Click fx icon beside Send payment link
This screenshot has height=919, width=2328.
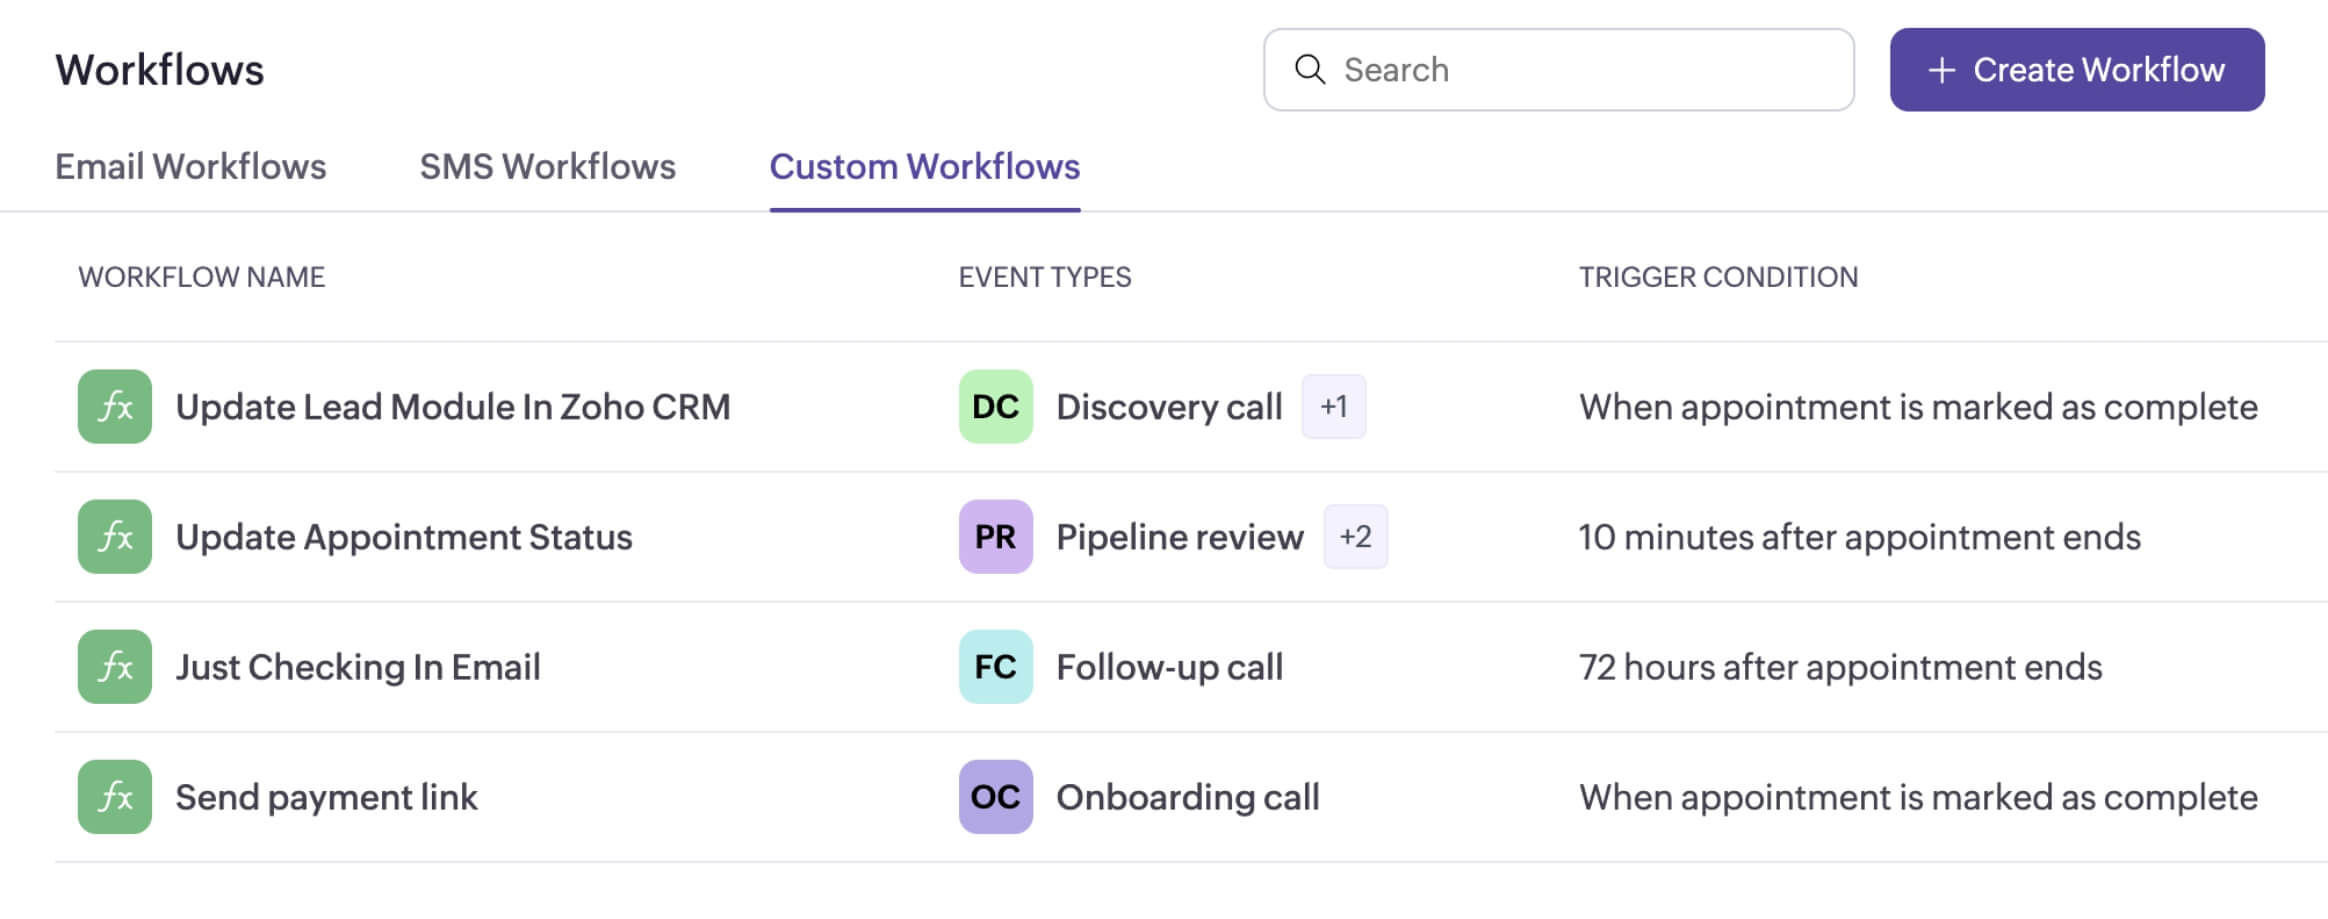point(115,797)
